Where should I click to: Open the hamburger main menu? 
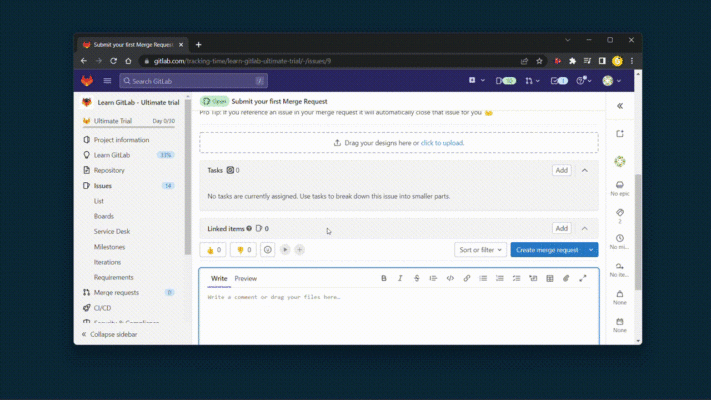(107, 81)
